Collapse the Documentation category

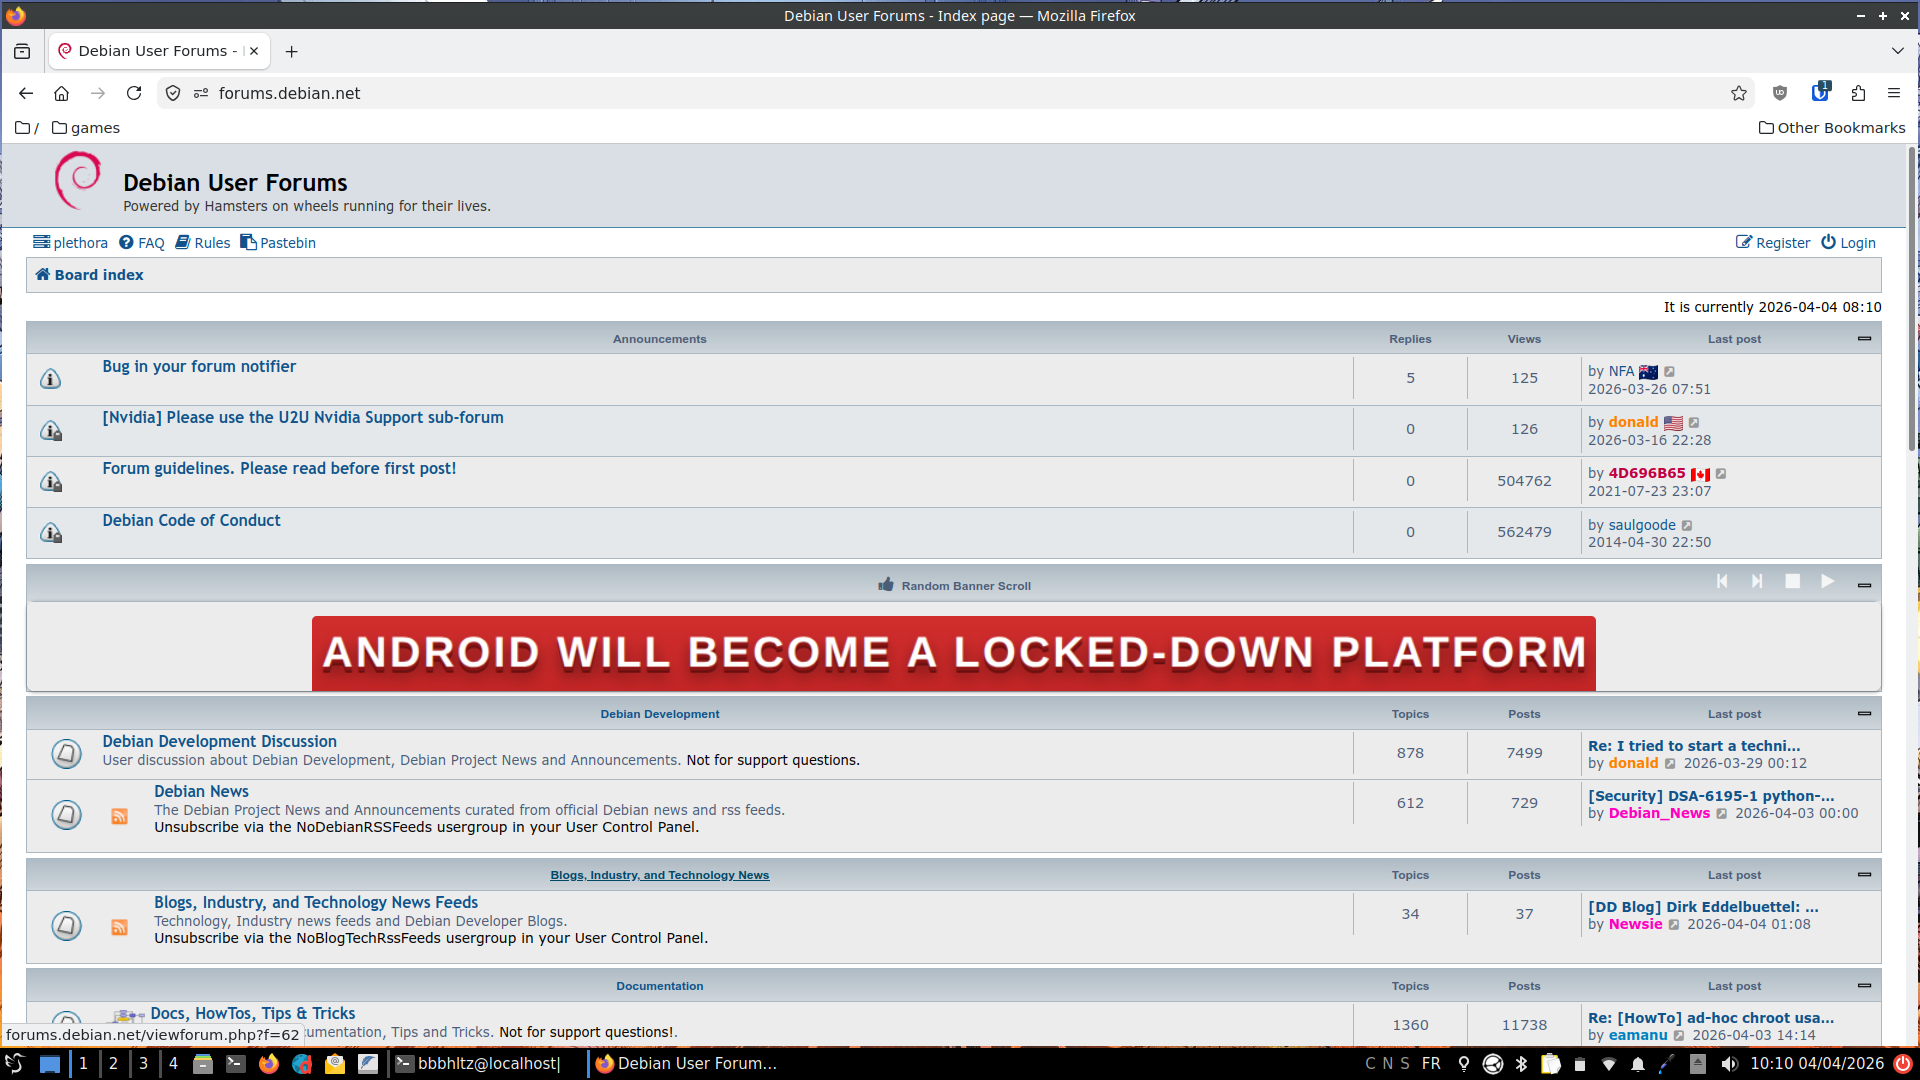[1864, 985]
